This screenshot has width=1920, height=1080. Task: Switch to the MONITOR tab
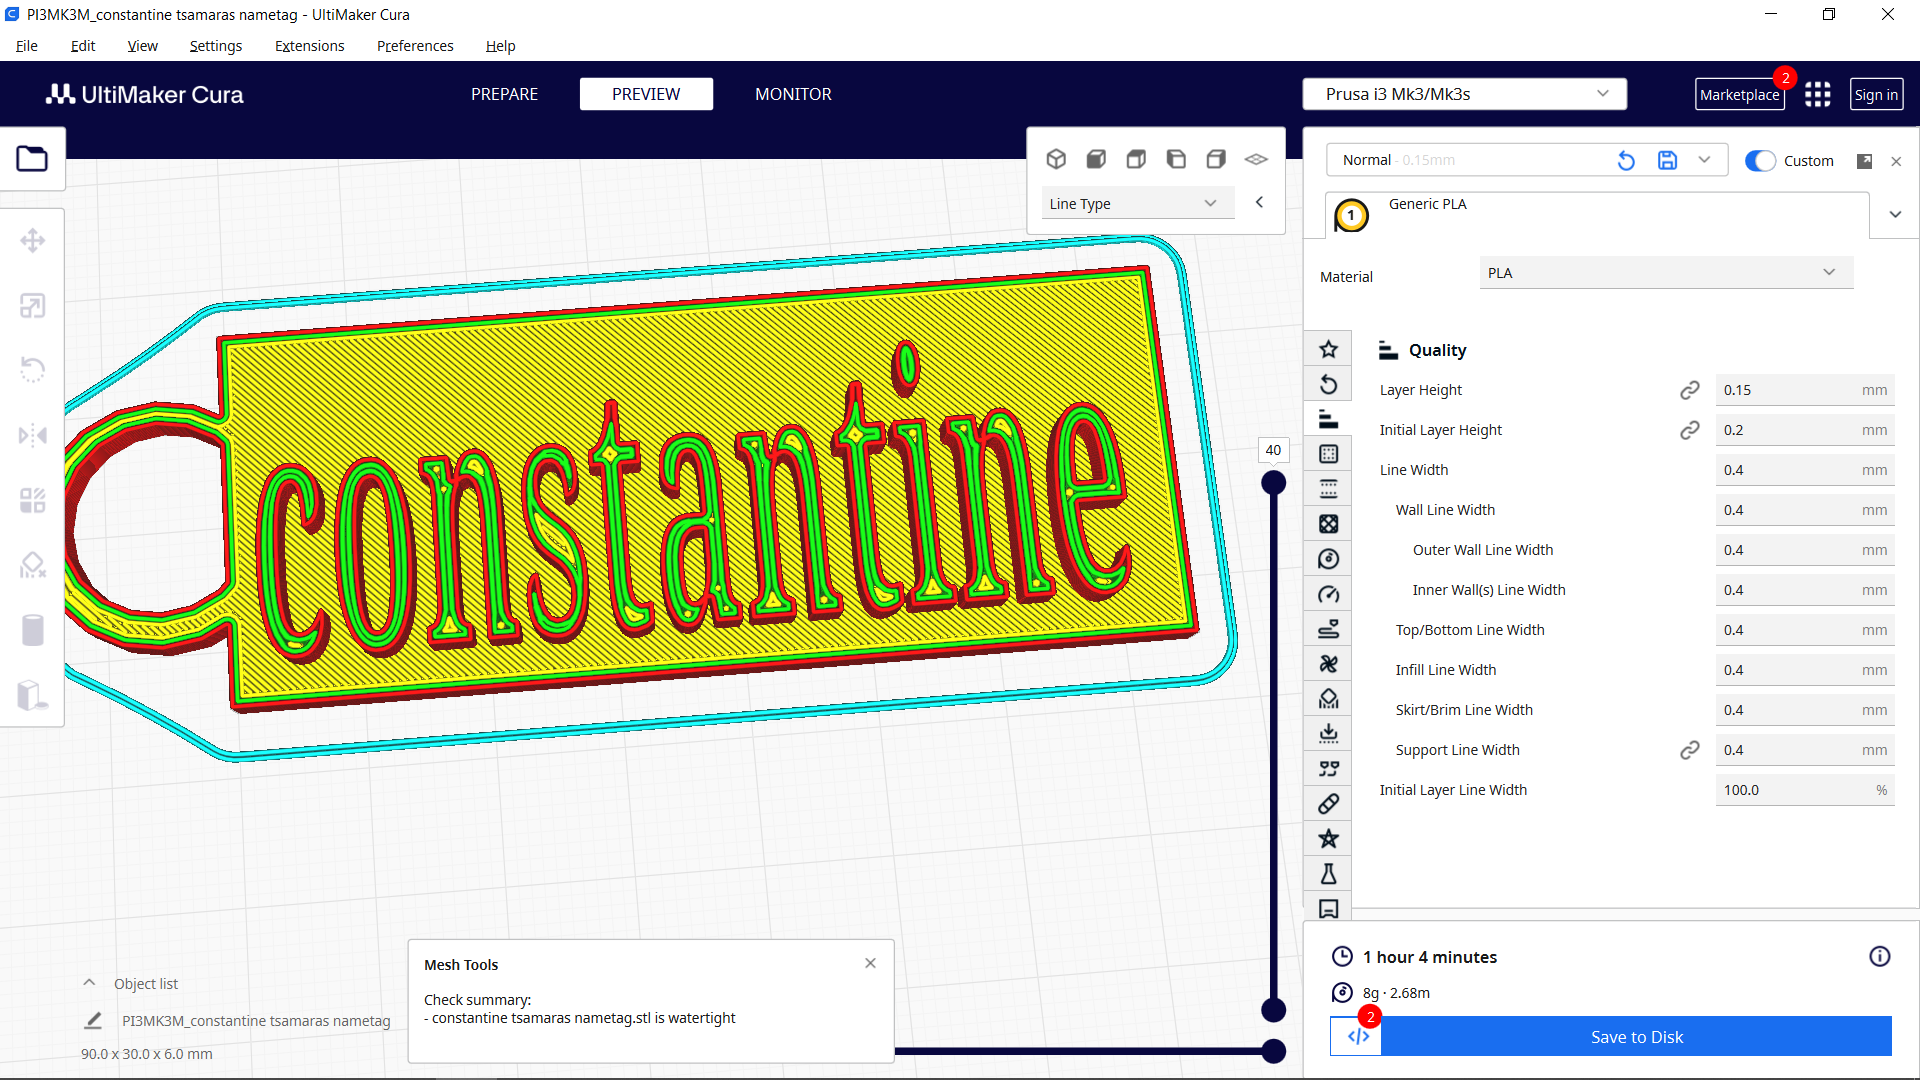793,93
